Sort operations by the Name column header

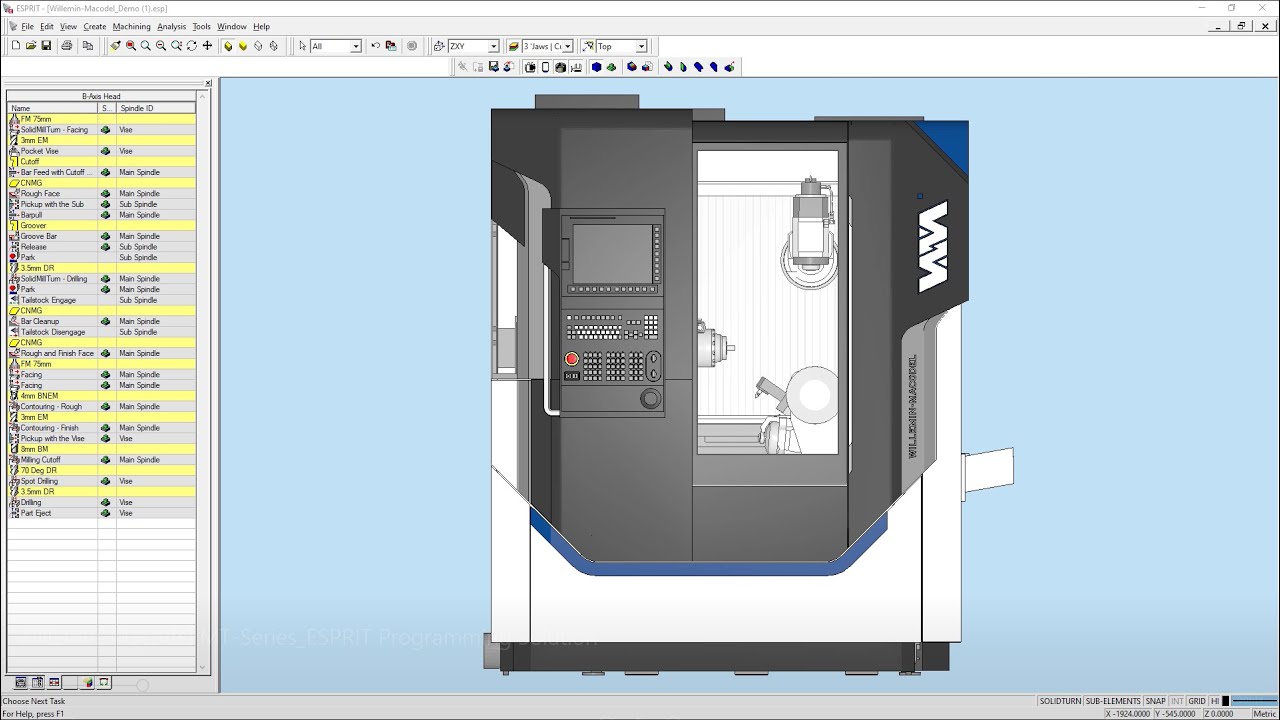tap(52, 108)
